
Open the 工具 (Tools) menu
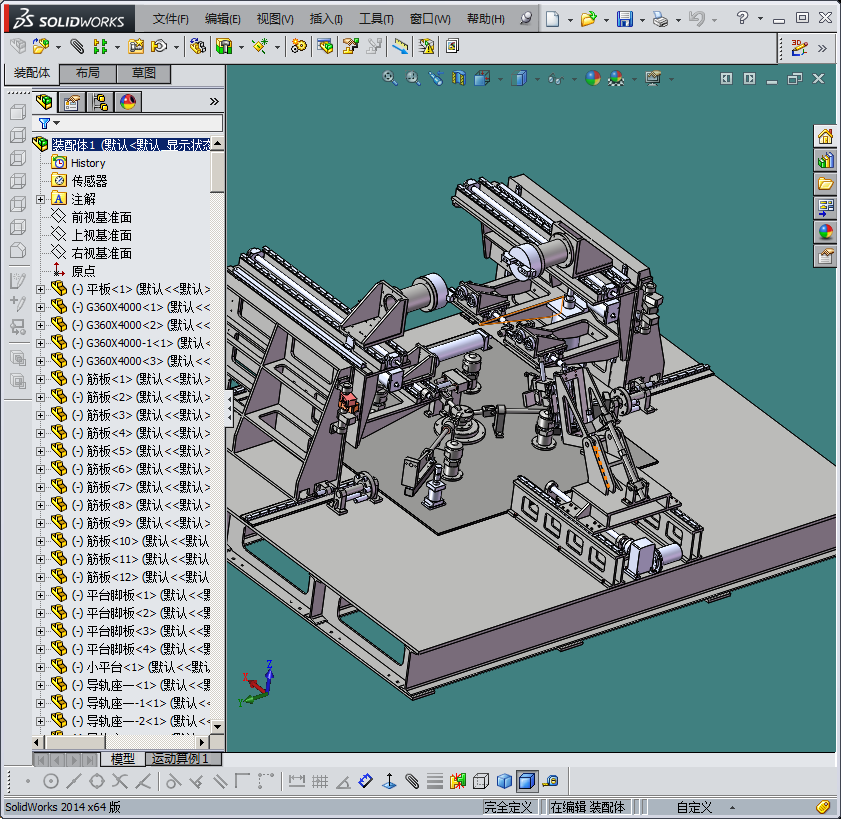pyautogui.click(x=376, y=19)
